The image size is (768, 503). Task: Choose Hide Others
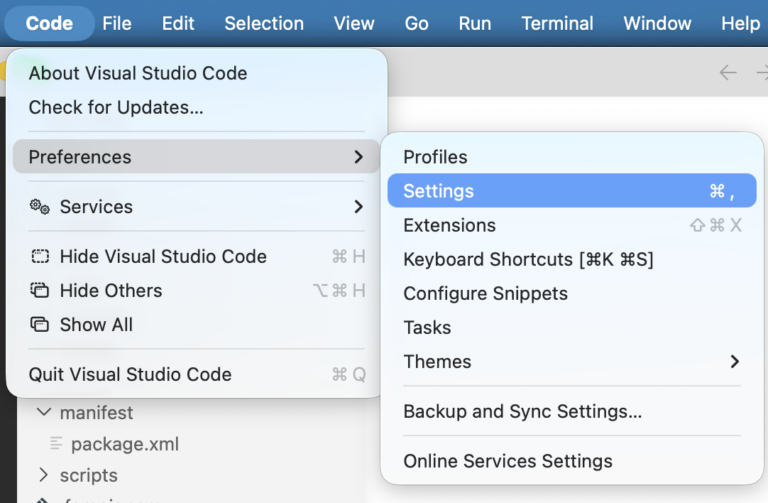pos(196,290)
